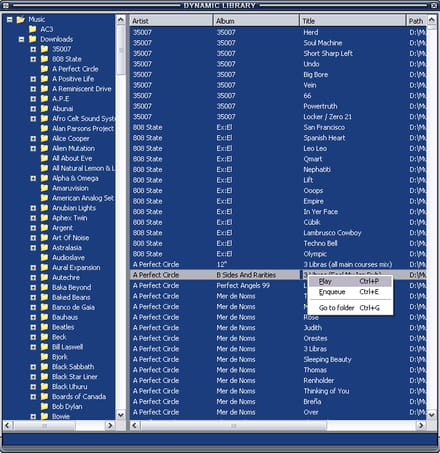Select the Alien Mutation tree item
This screenshot has width=440, height=453.
pyautogui.click(x=73, y=149)
